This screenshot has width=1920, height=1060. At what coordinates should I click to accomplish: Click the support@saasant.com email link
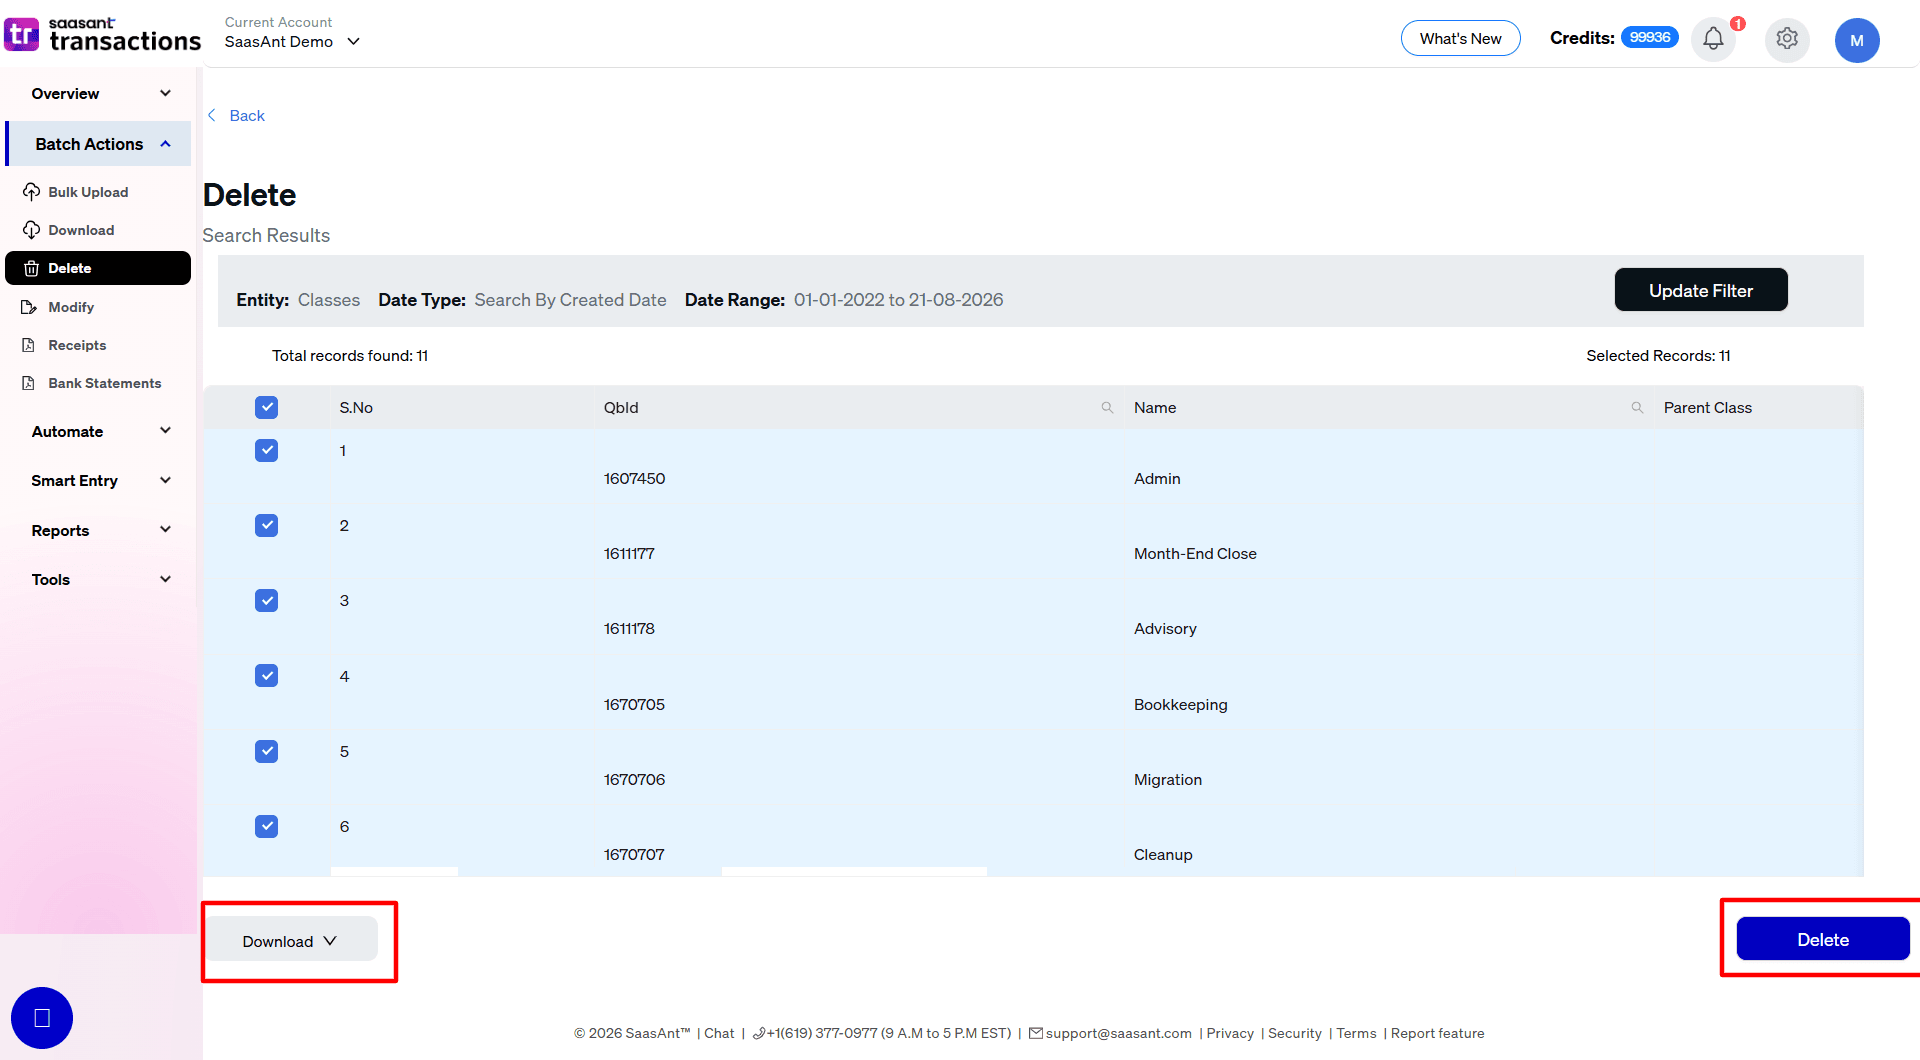point(1118,1033)
